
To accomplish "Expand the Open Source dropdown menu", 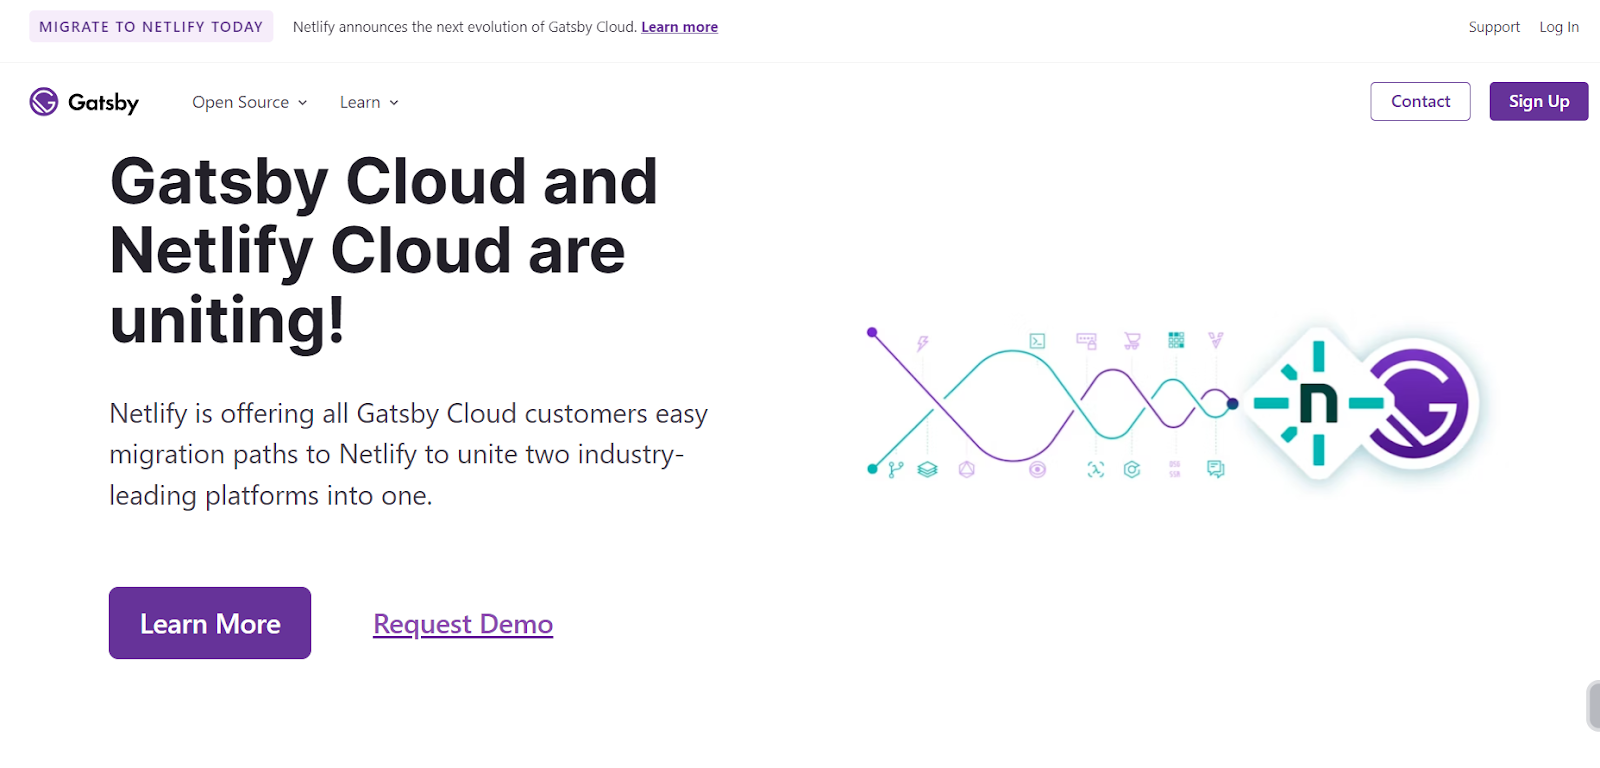I will pyautogui.click(x=250, y=102).
